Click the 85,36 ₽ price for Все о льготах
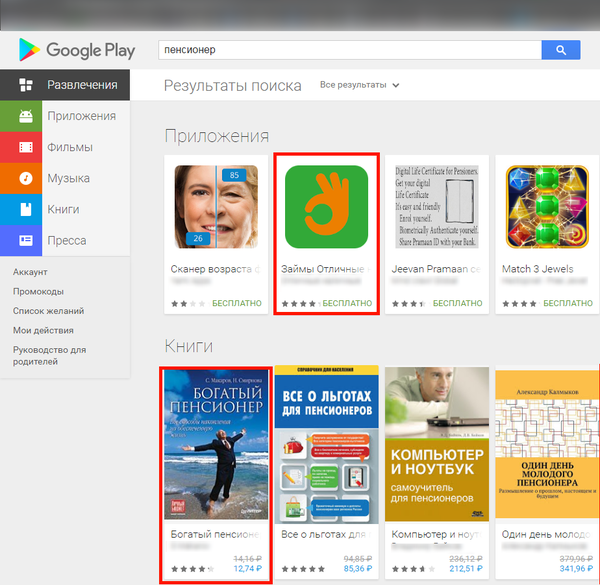Viewport: 600px width, 585px height. (358, 570)
